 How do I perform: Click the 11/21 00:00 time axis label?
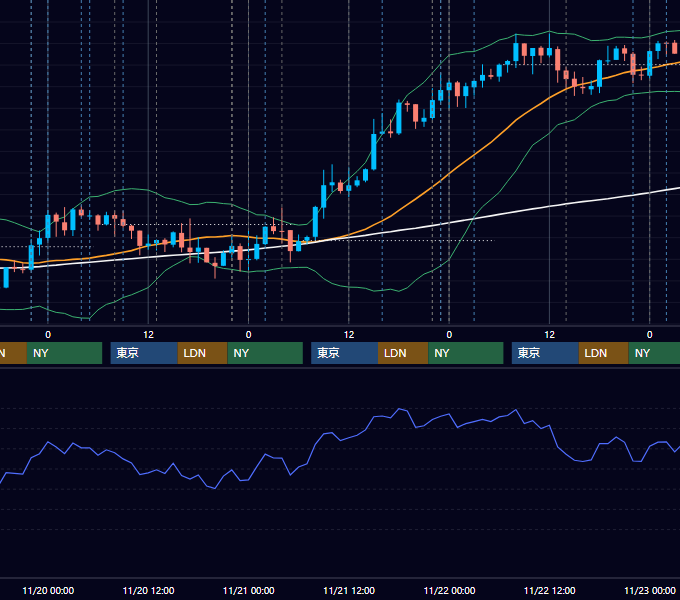pyautogui.click(x=248, y=590)
